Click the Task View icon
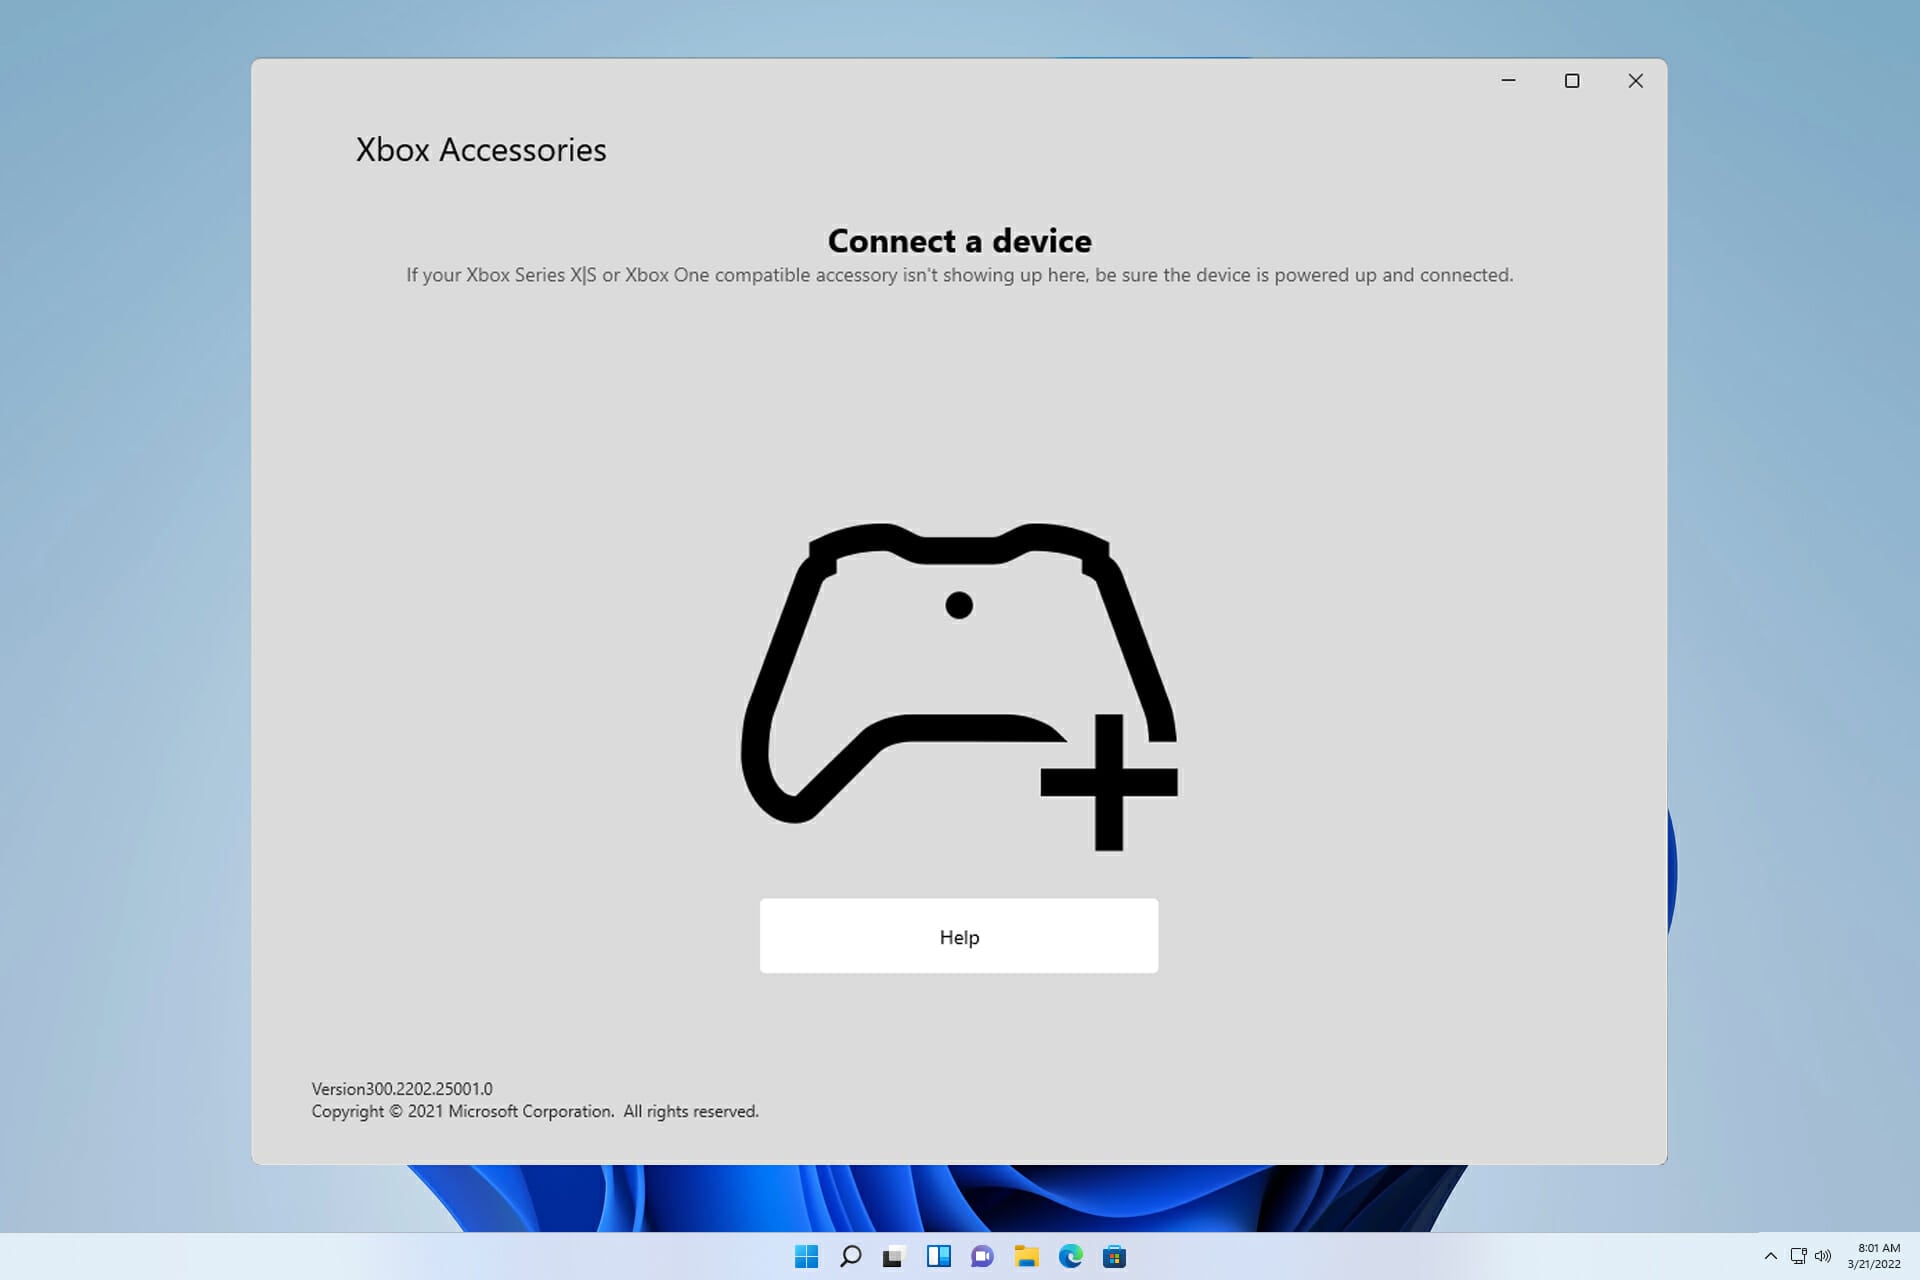 point(940,1257)
